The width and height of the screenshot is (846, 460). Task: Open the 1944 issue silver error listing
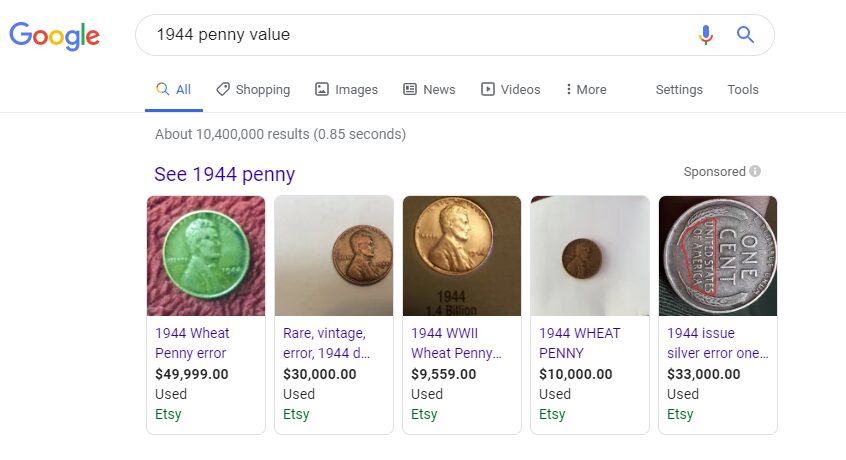(x=717, y=343)
